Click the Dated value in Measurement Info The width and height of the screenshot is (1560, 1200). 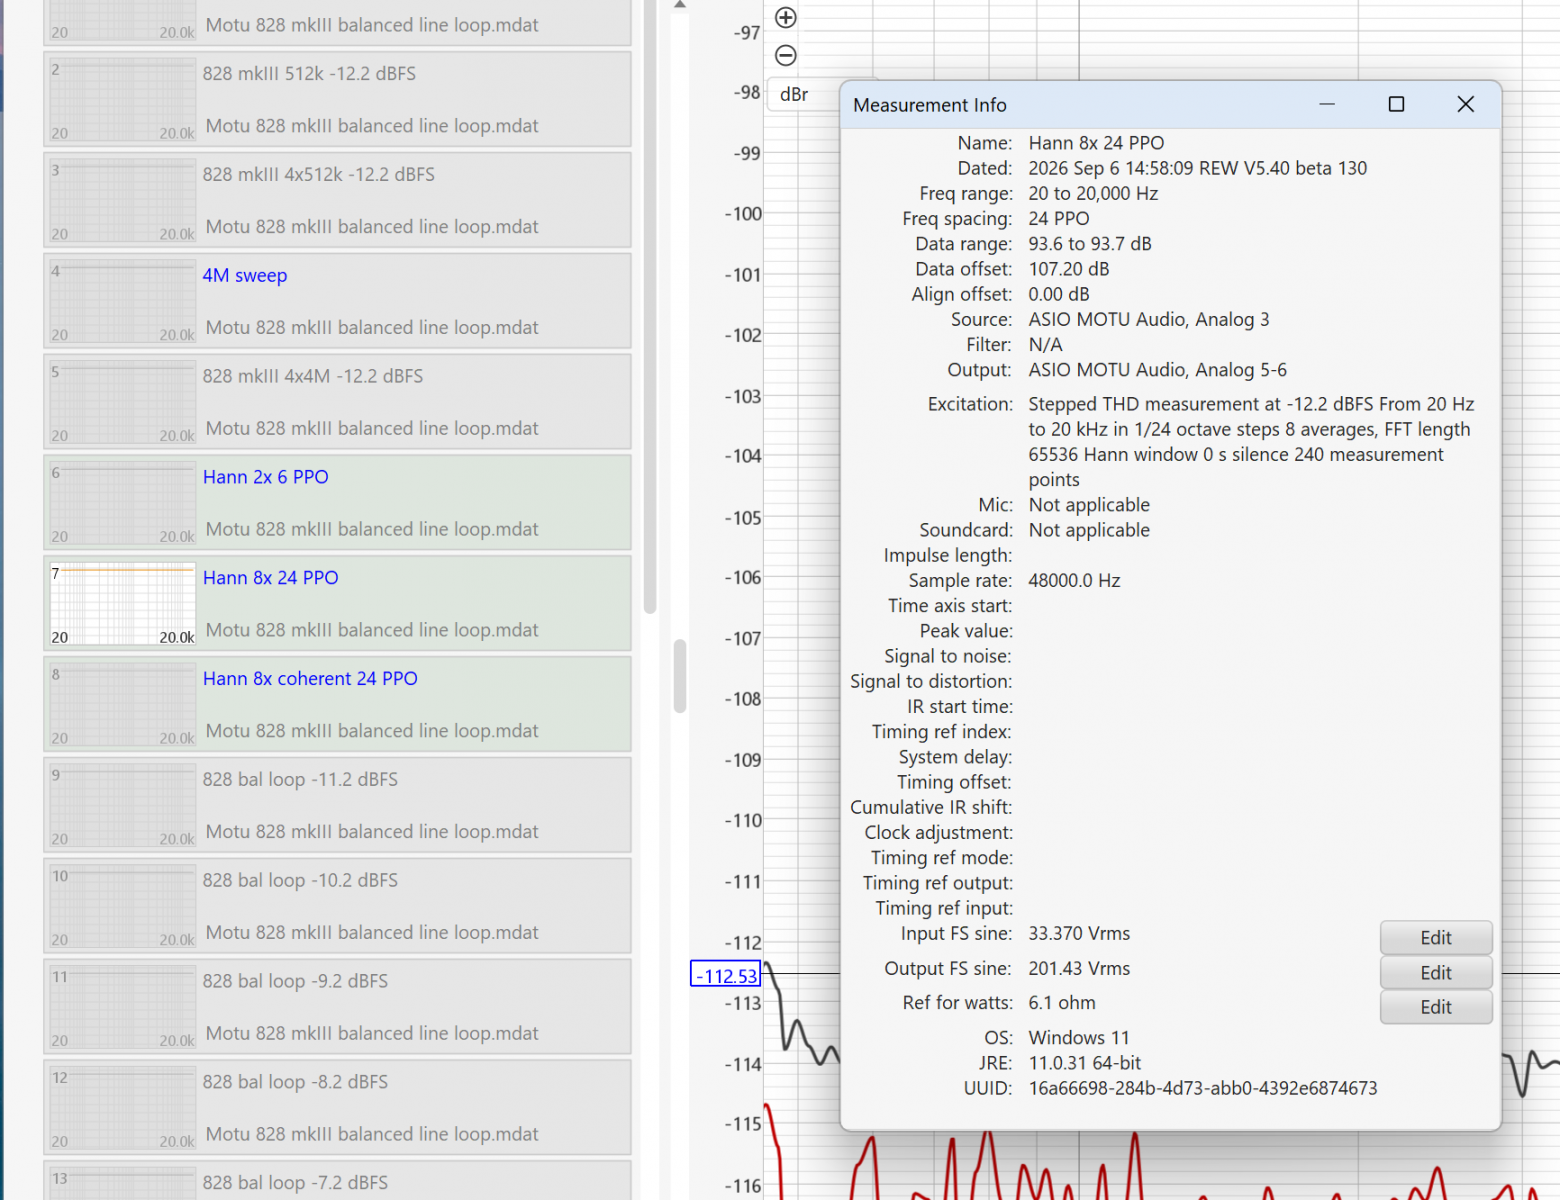1198,169
